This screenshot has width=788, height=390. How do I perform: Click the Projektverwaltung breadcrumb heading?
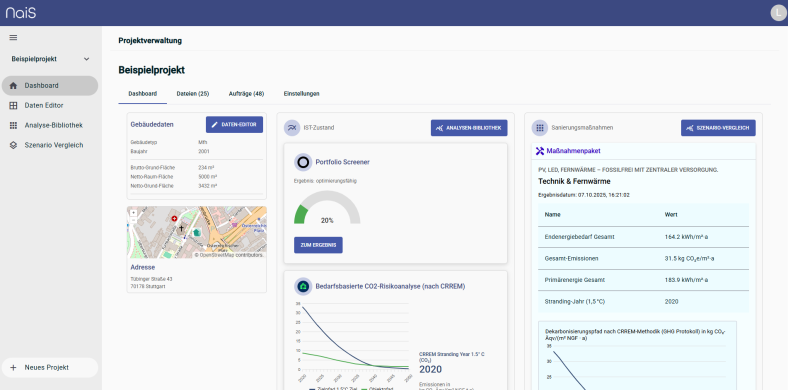150,41
